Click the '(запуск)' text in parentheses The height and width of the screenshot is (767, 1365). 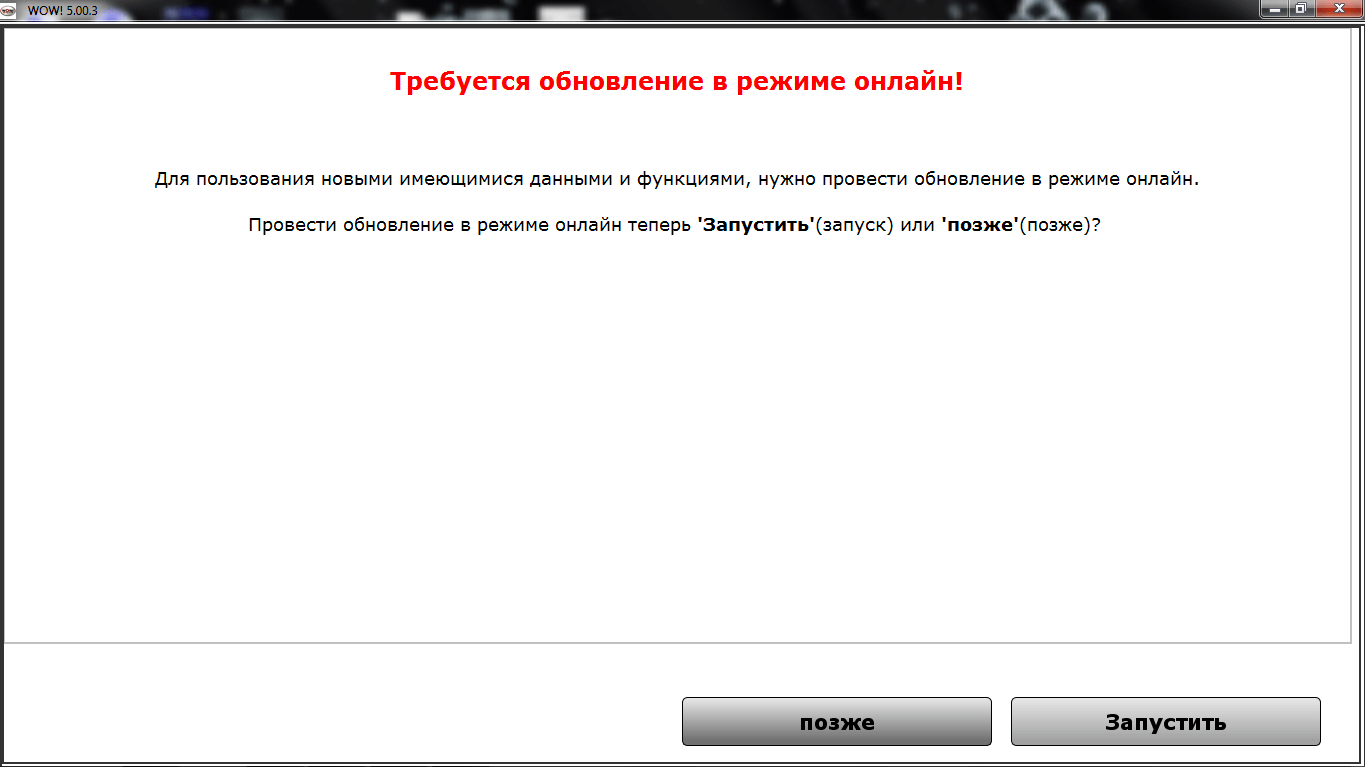coord(854,225)
